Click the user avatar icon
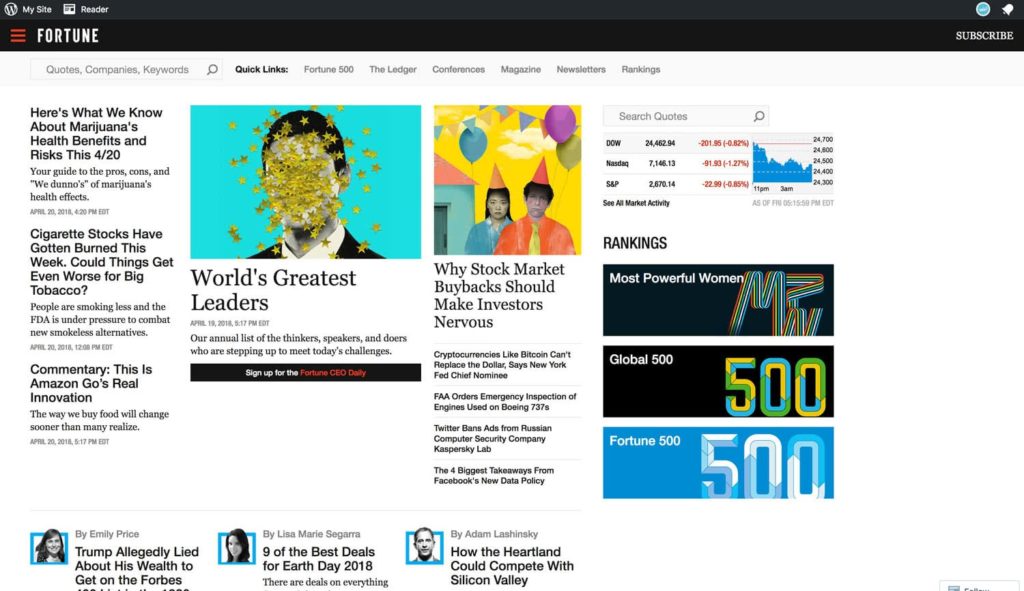This screenshot has height=591, width=1024. (982, 9)
